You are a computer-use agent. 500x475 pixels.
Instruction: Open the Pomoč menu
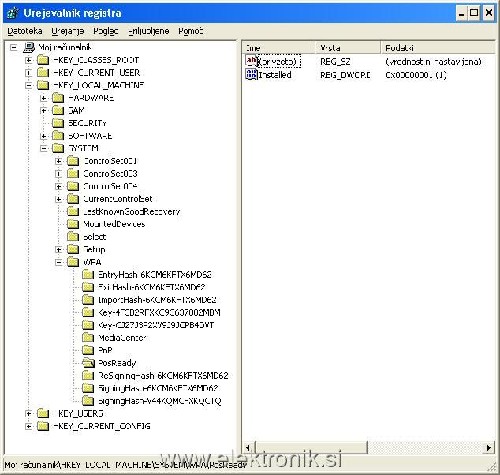coord(191,31)
